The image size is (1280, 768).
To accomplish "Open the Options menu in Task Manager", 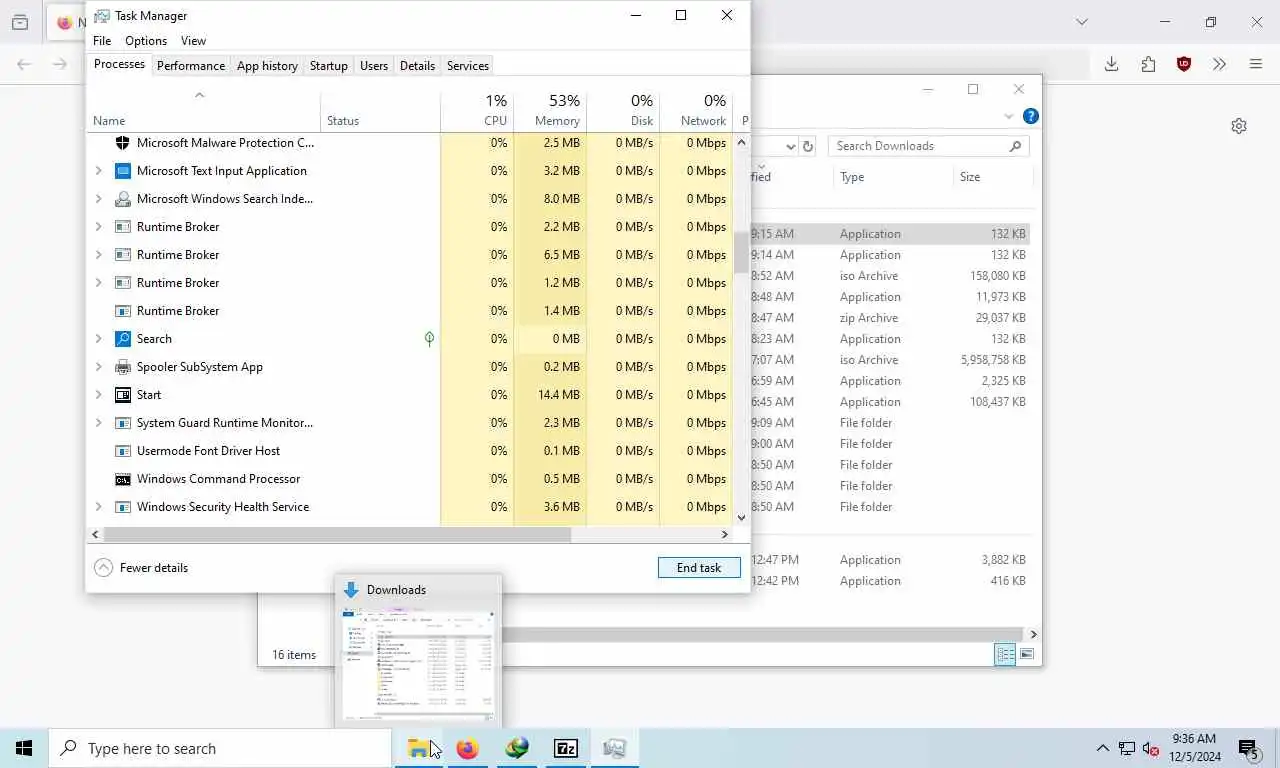I will 146,41.
